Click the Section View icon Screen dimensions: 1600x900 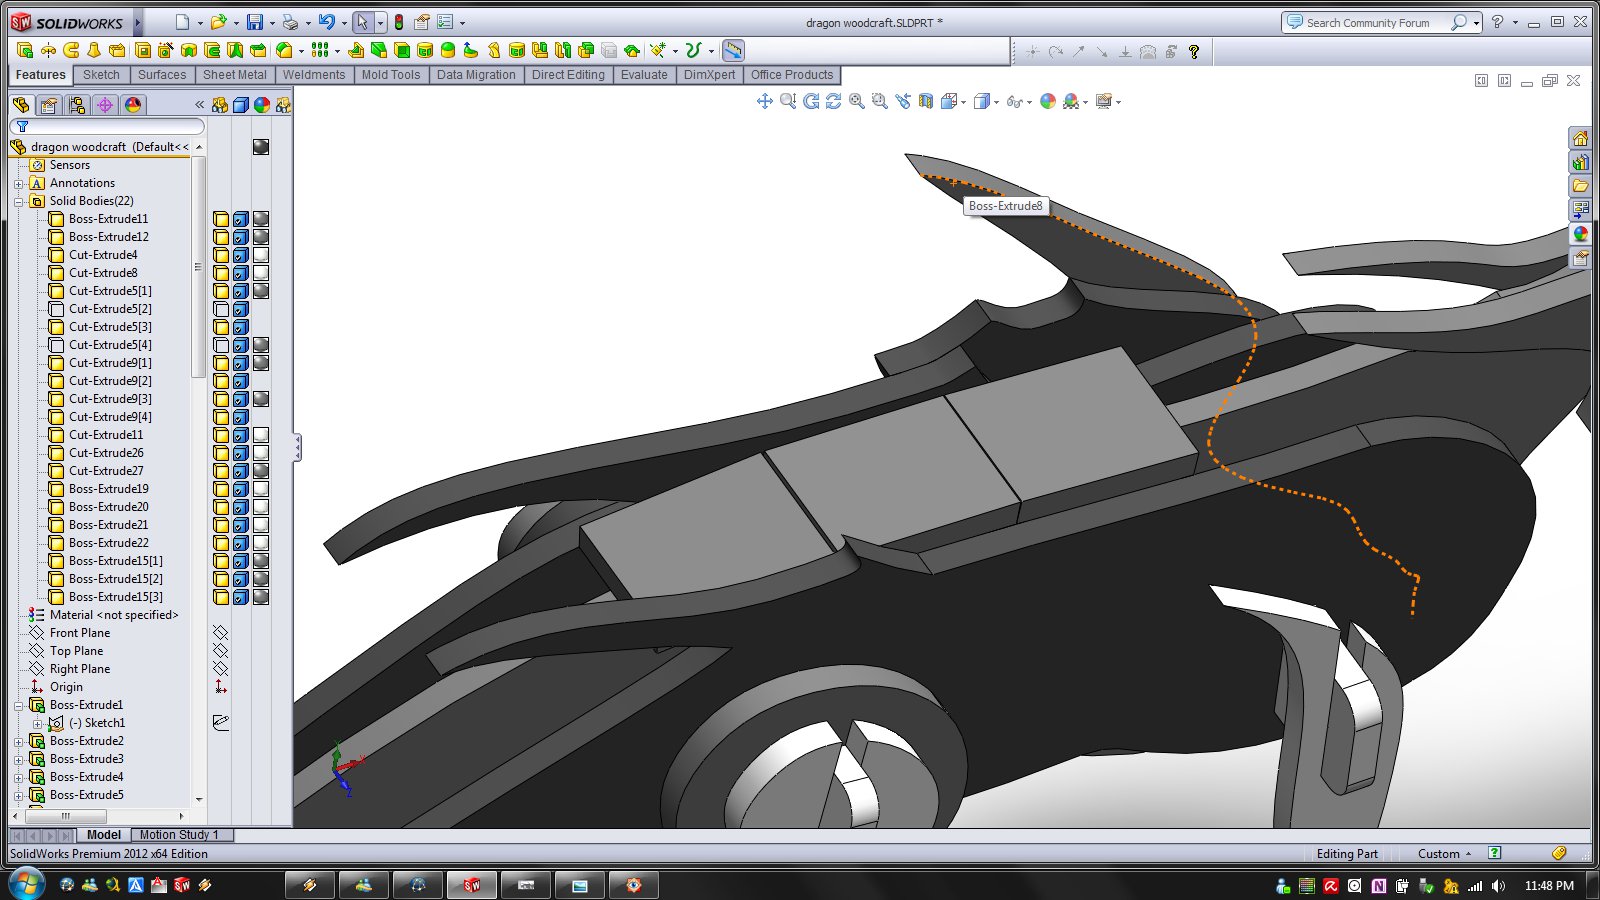click(x=926, y=101)
